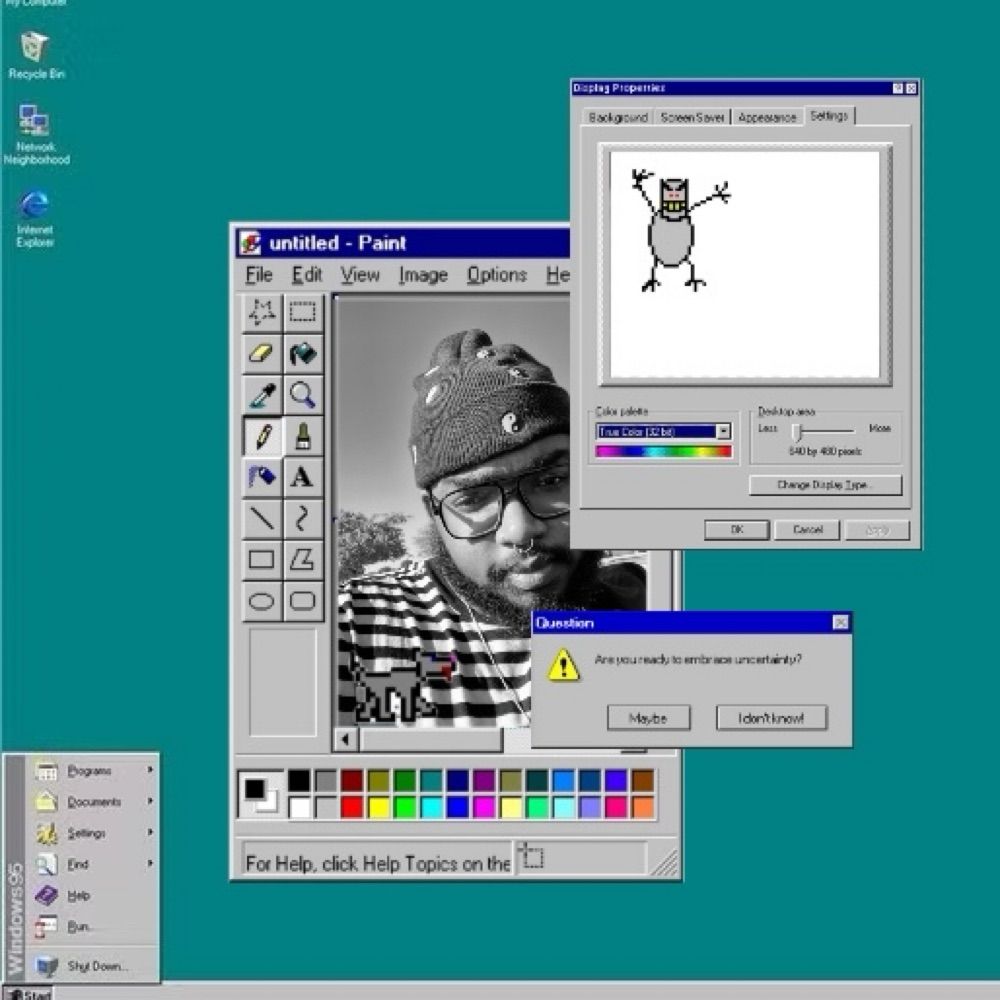This screenshot has height=1000, width=1000.
Task: Open Help from the Start menu
Action: [94, 895]
